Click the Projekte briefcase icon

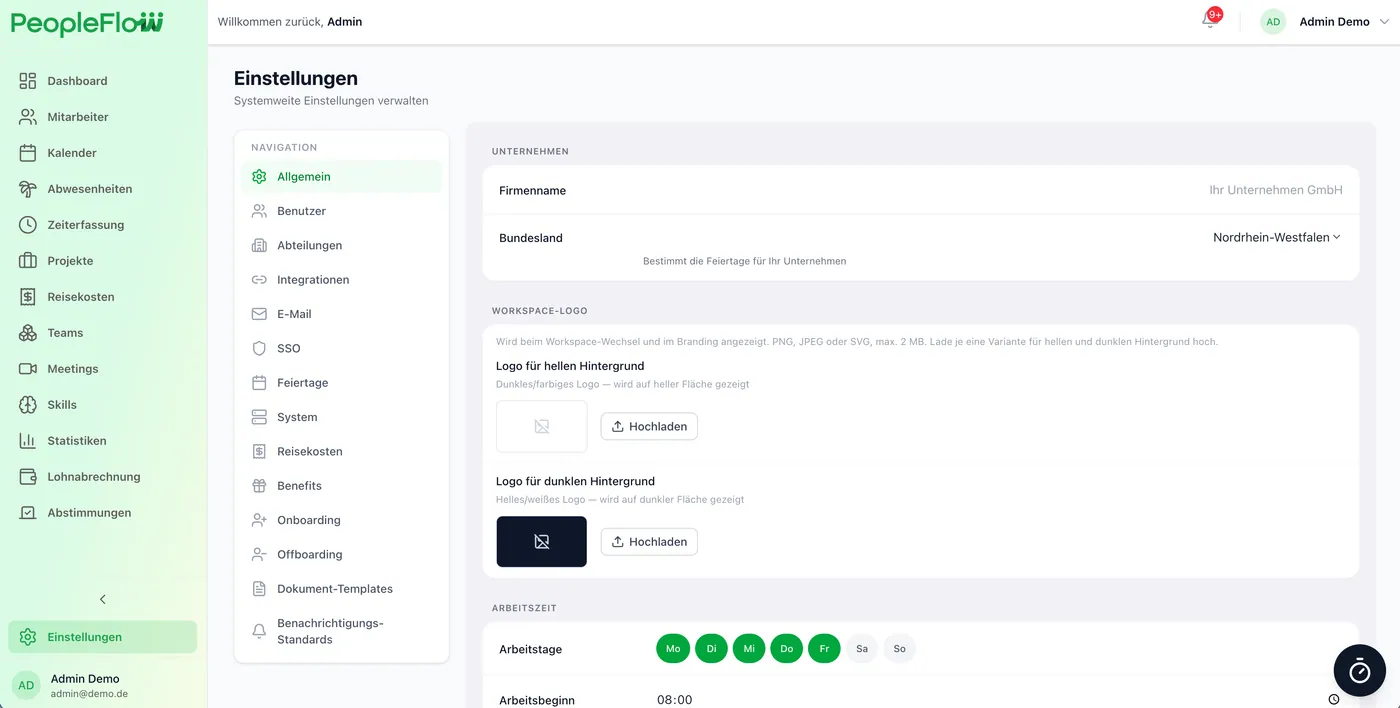coord(28,261)
